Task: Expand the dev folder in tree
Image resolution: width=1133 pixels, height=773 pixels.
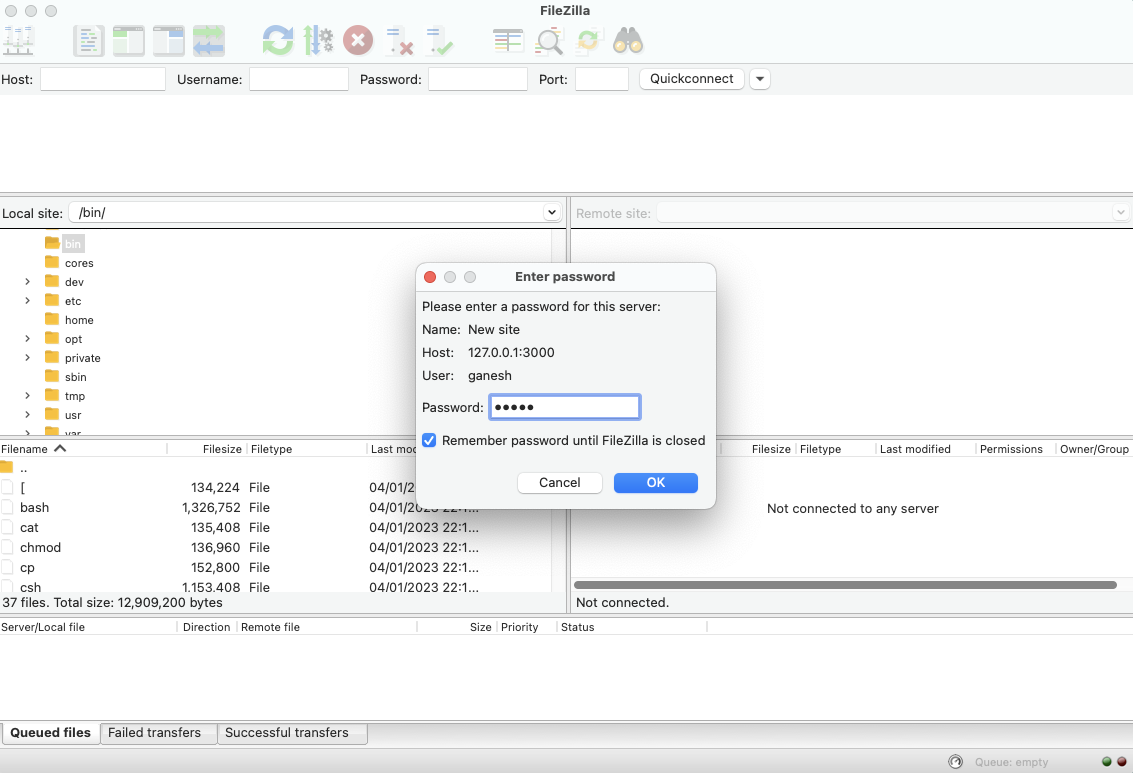Action: point(27,282)
